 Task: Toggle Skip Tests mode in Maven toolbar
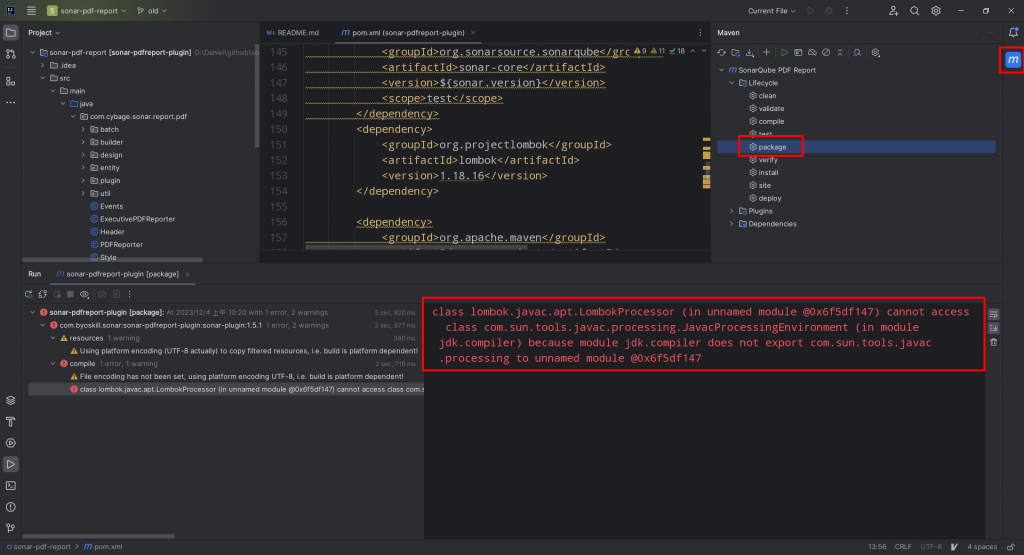tap(826, 53)
